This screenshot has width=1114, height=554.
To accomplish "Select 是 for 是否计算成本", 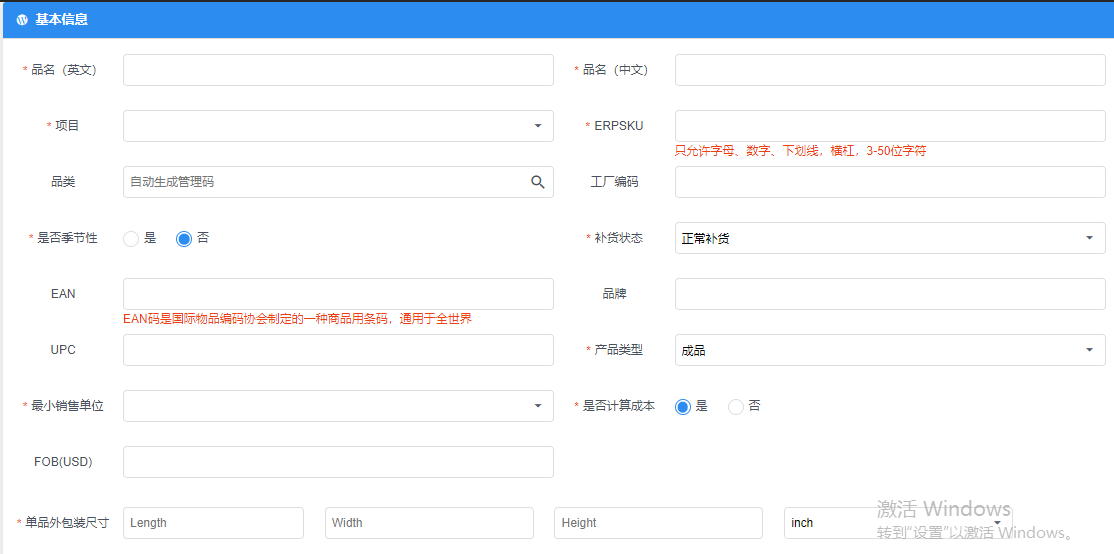I will [683, 407].
